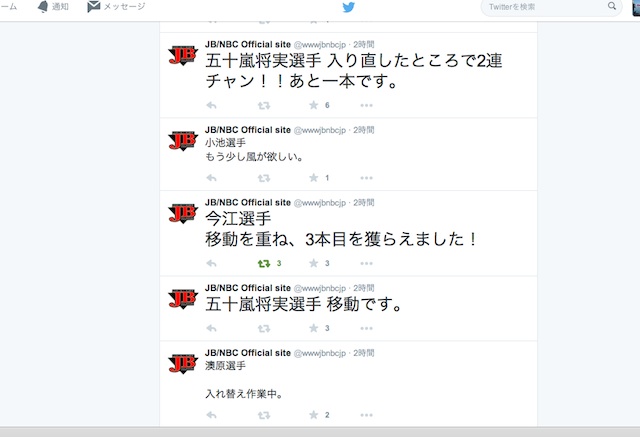Viewport: 640px width, 437px height.
Task: Retweet the 五十嵐将実選手 移動です tweet
Action: click(264, 328)
